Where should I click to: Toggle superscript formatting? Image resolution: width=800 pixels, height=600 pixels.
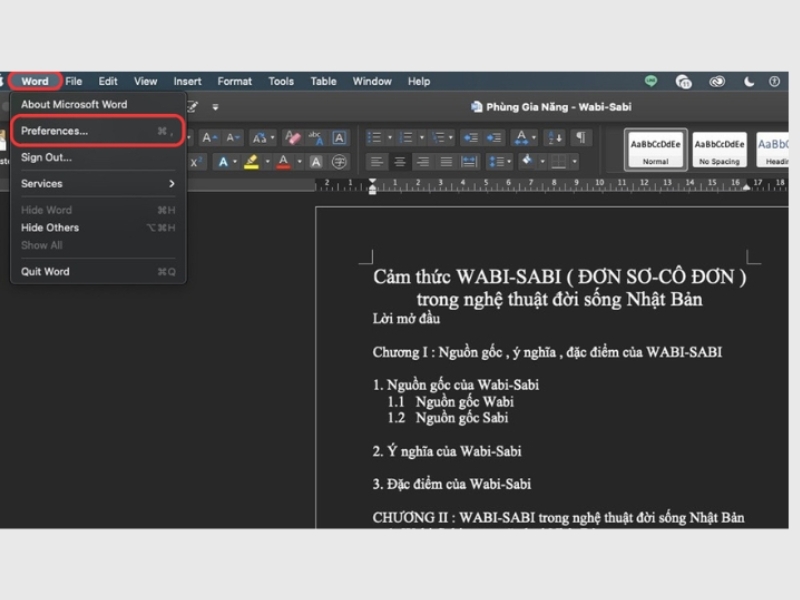197,162
